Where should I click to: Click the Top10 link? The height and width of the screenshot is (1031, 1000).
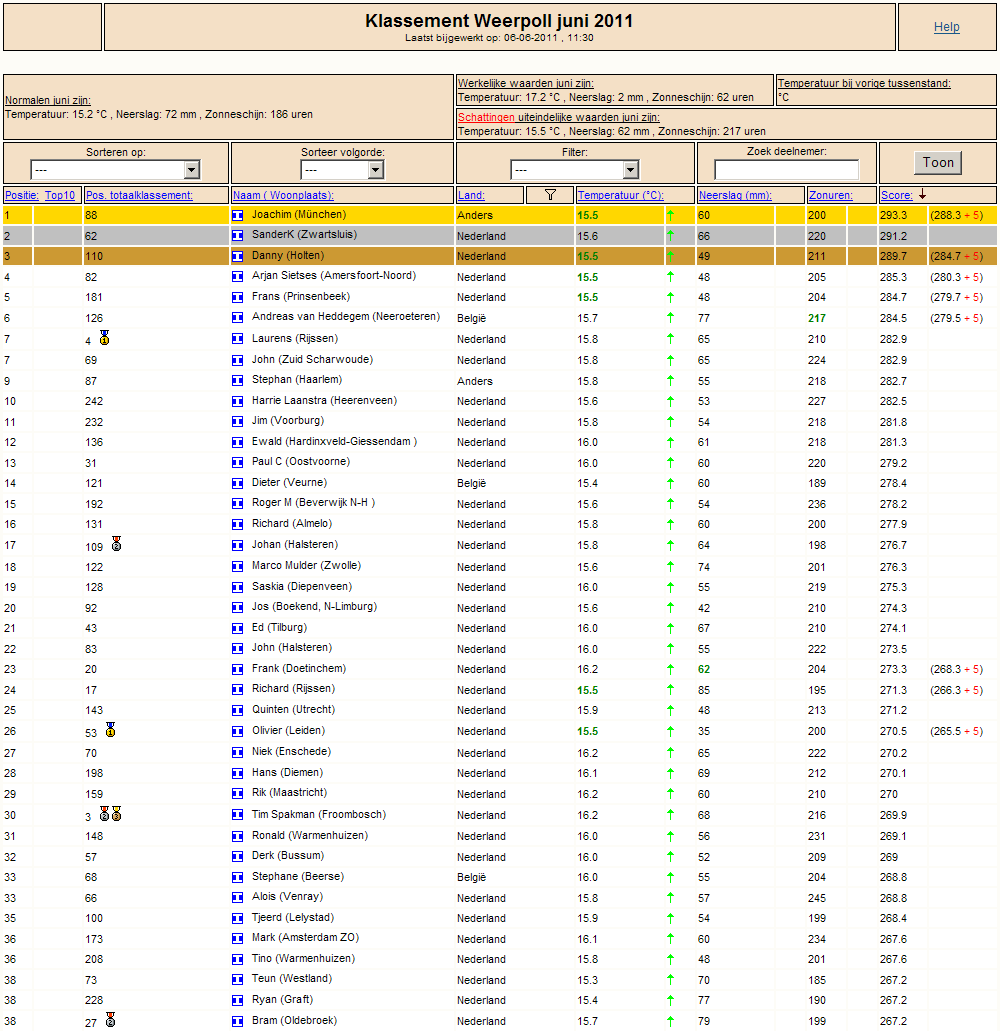pyautogui.click(x=60, y=195)
